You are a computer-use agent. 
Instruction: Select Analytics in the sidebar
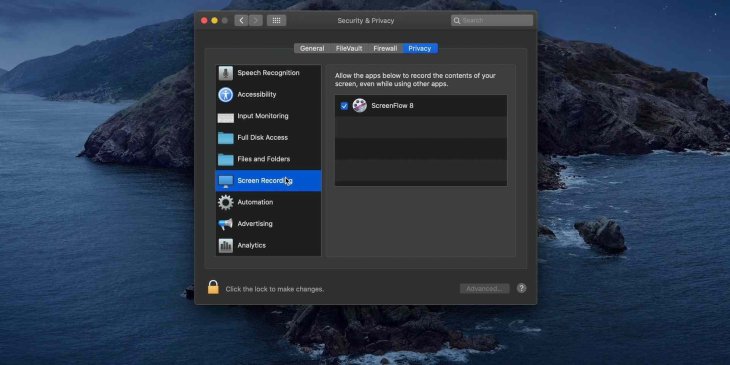[269, 245]
